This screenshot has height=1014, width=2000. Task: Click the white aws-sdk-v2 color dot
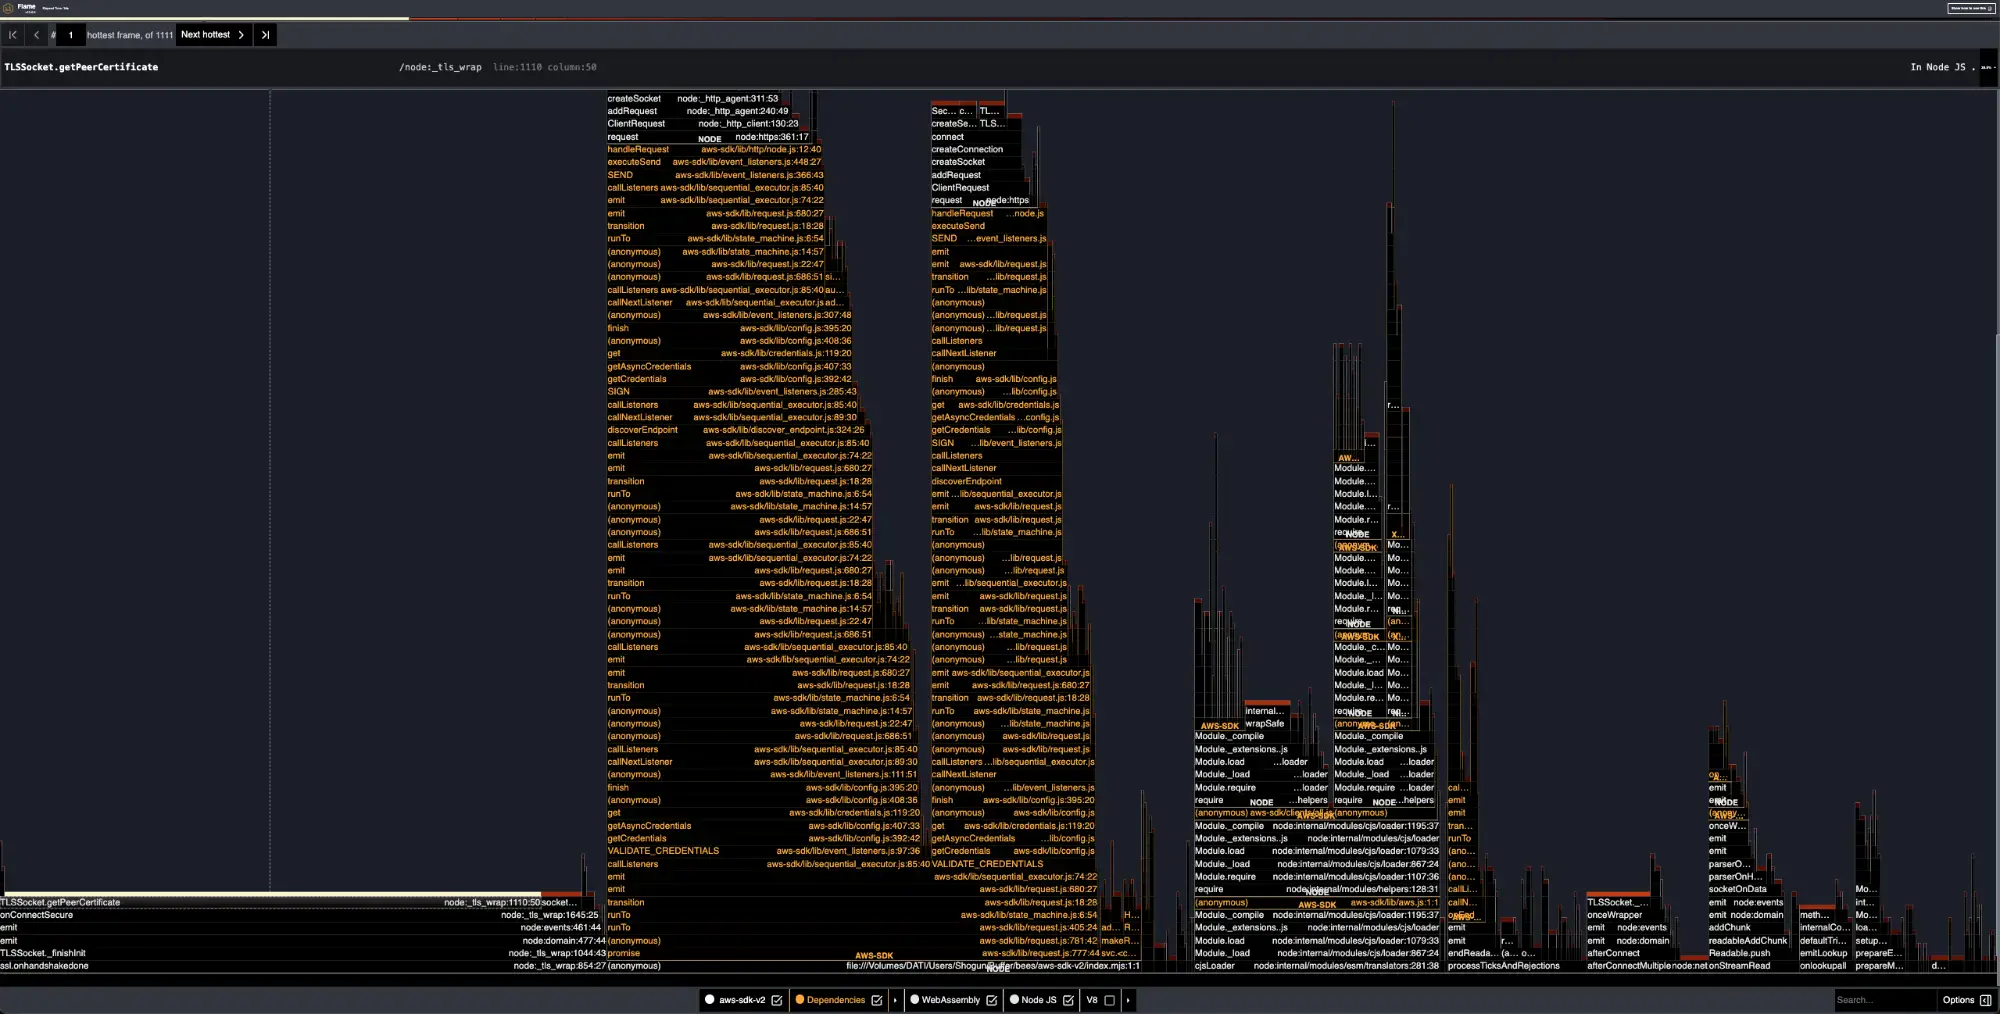point(710,1000)
